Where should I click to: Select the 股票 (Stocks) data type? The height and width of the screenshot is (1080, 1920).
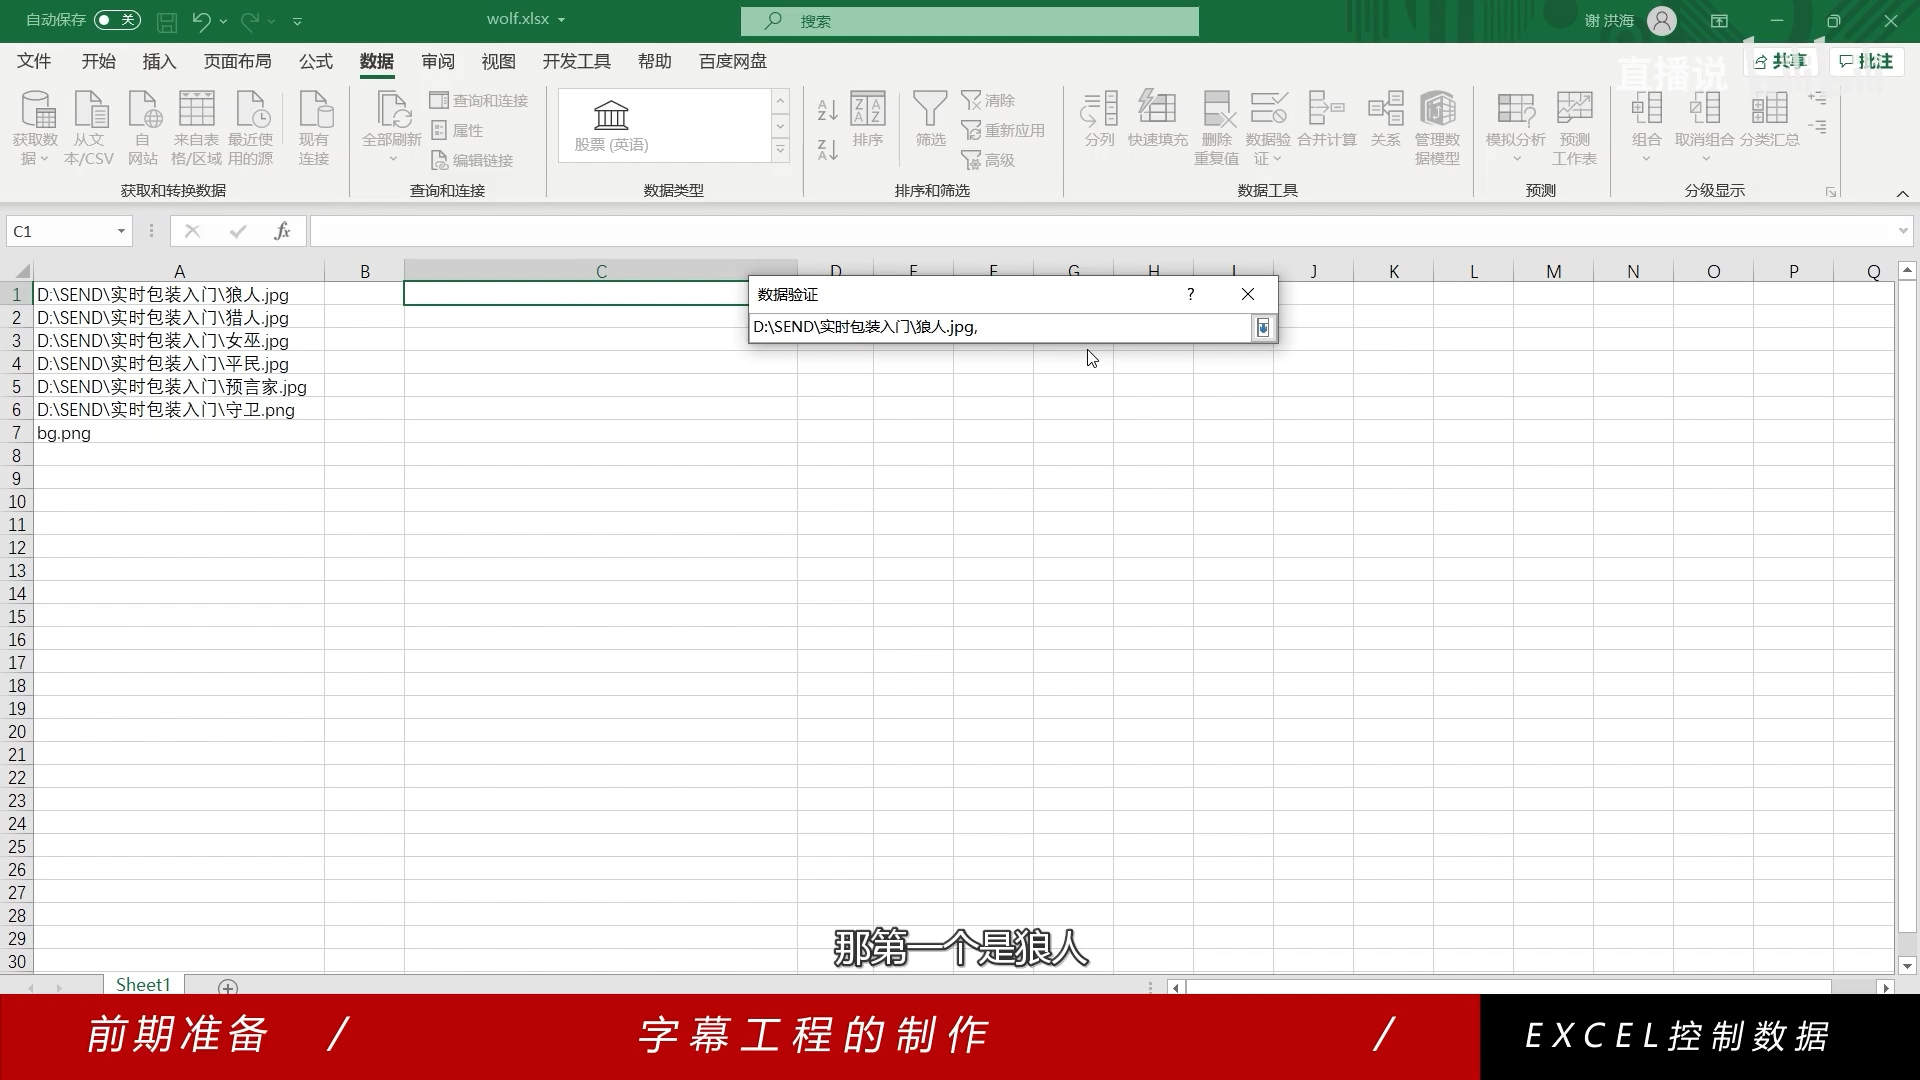(611, 125)
